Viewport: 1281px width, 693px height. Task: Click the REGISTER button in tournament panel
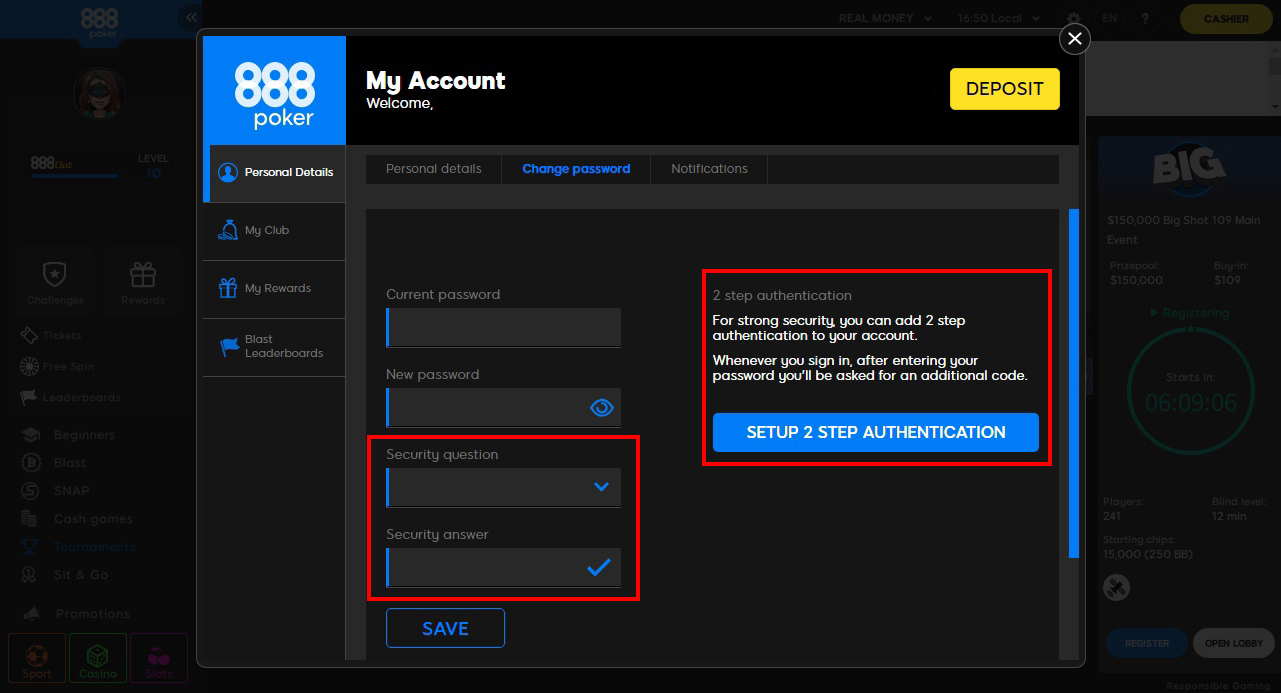coord(1147,643)
